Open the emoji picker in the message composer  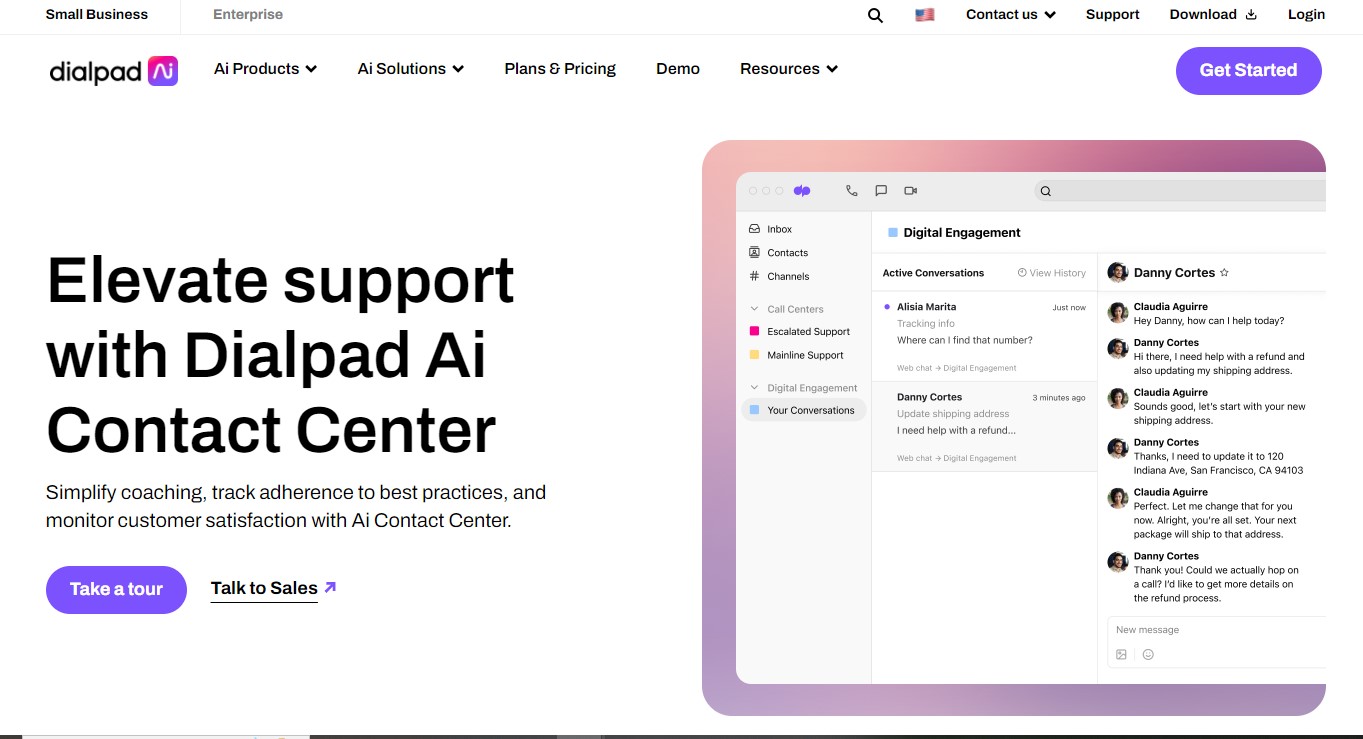(1147, 653)
